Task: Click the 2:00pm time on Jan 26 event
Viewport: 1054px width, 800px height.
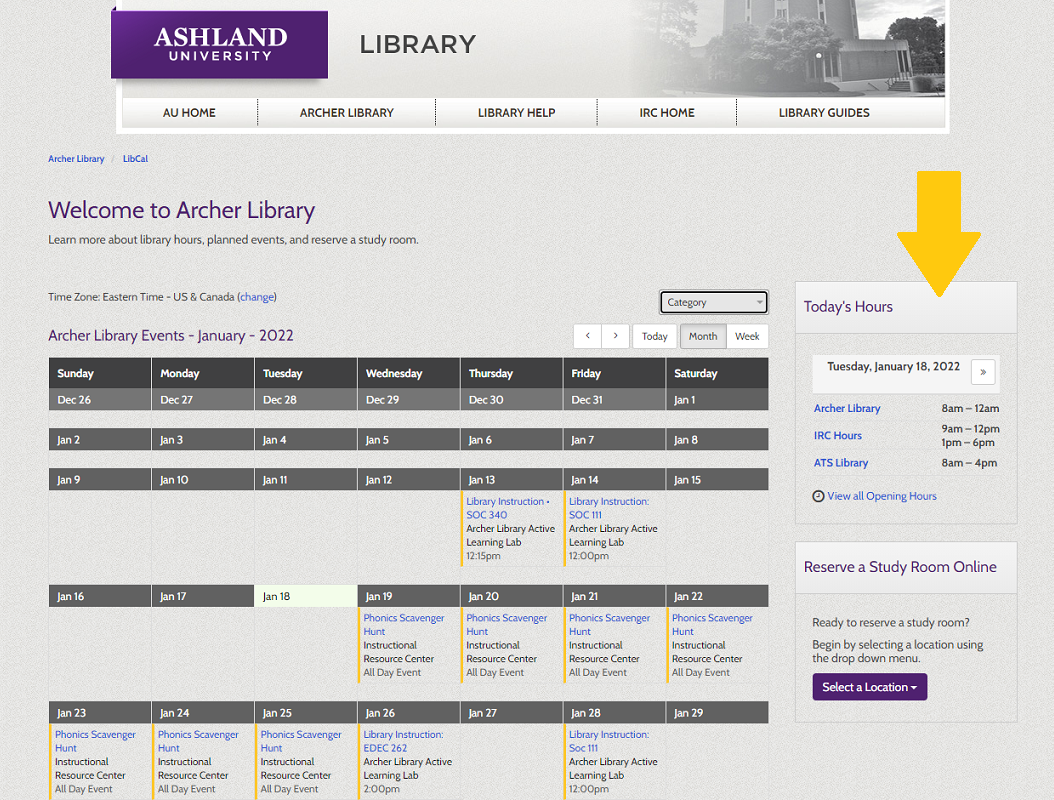Action: coord(381,789)
